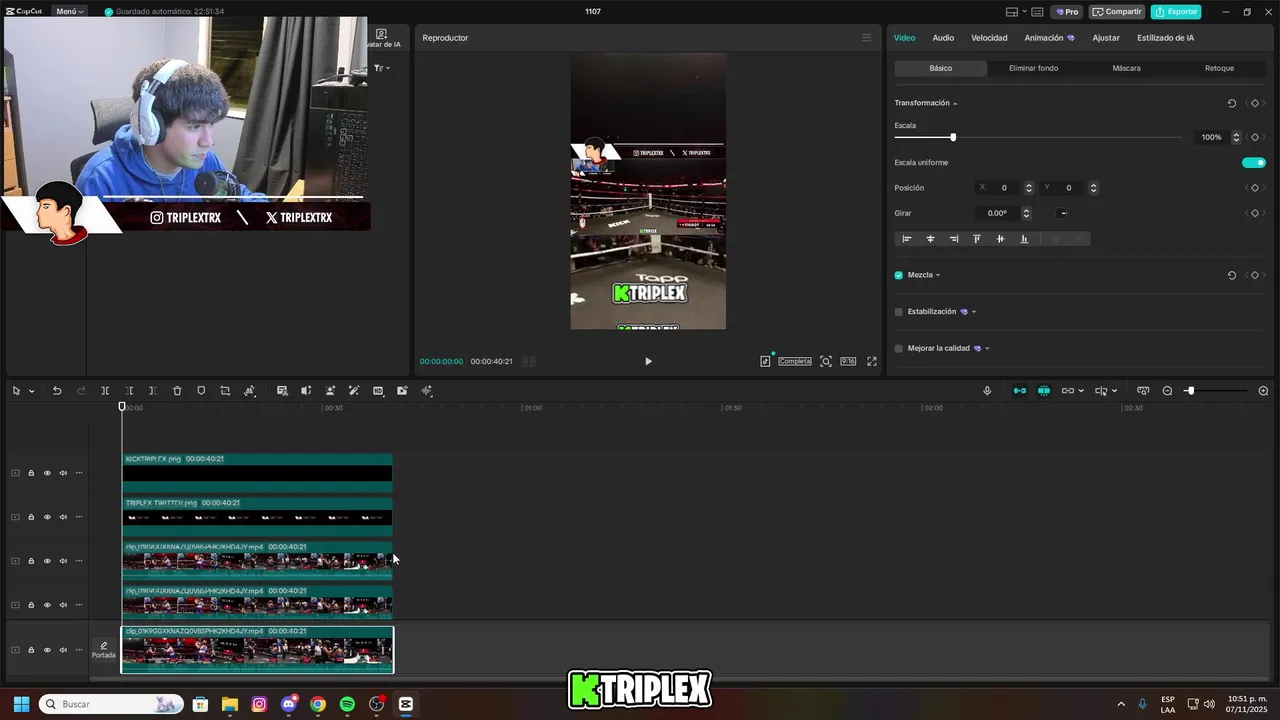Hide the KICKTRIPLEX.png track with eye icon
Screen dimensions: 1280x720
47,473
